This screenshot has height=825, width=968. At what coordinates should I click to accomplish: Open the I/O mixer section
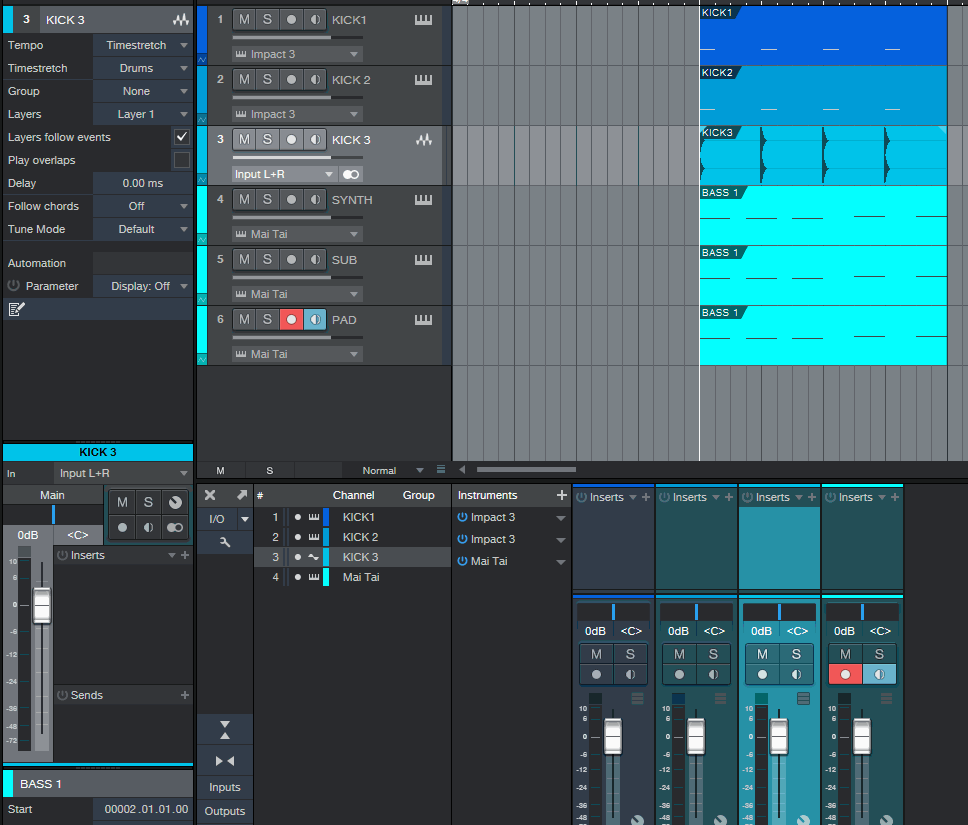[217, 519]
